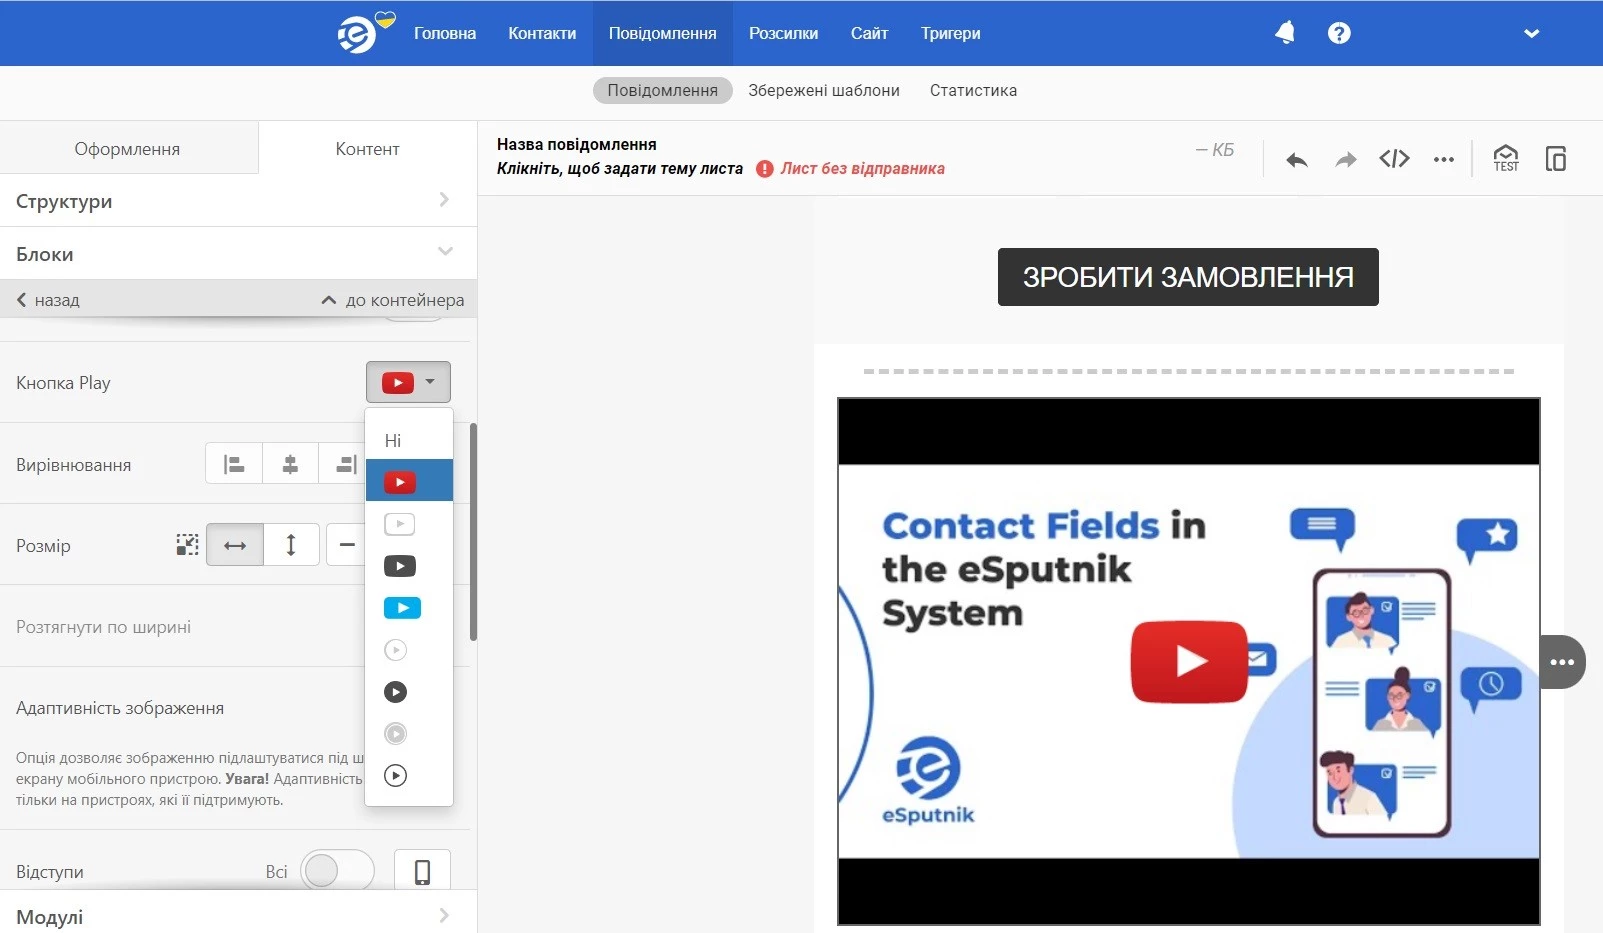Open Головна in top navigation
This screenshot has height=933, width=1603.
point(445,33)
